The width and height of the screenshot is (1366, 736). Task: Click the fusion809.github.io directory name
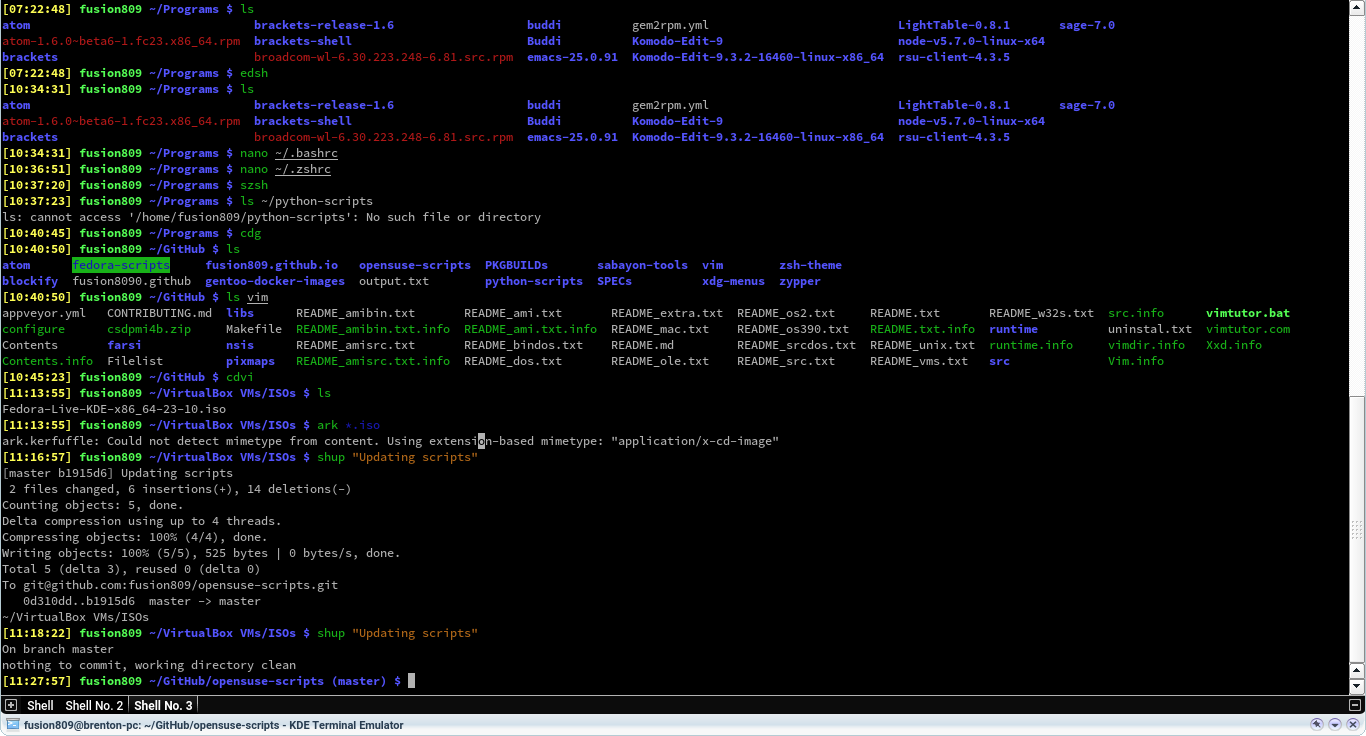pos(272,265)
